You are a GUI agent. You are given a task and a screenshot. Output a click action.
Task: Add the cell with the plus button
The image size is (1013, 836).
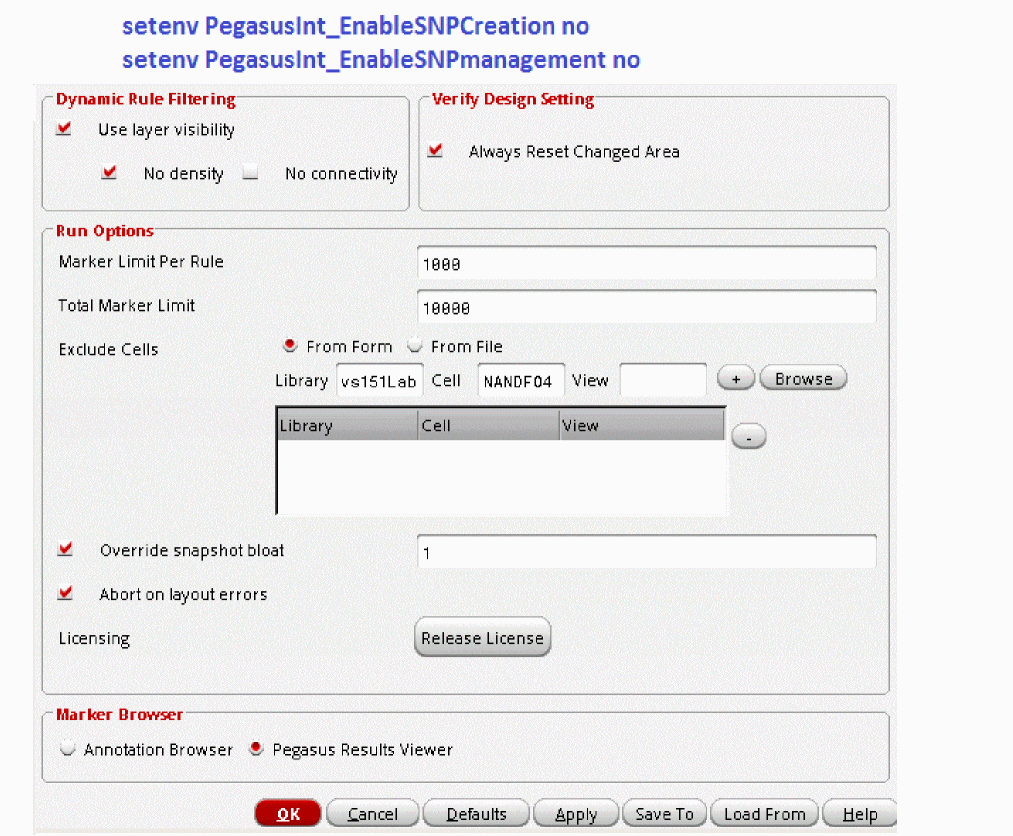[736, 379]
